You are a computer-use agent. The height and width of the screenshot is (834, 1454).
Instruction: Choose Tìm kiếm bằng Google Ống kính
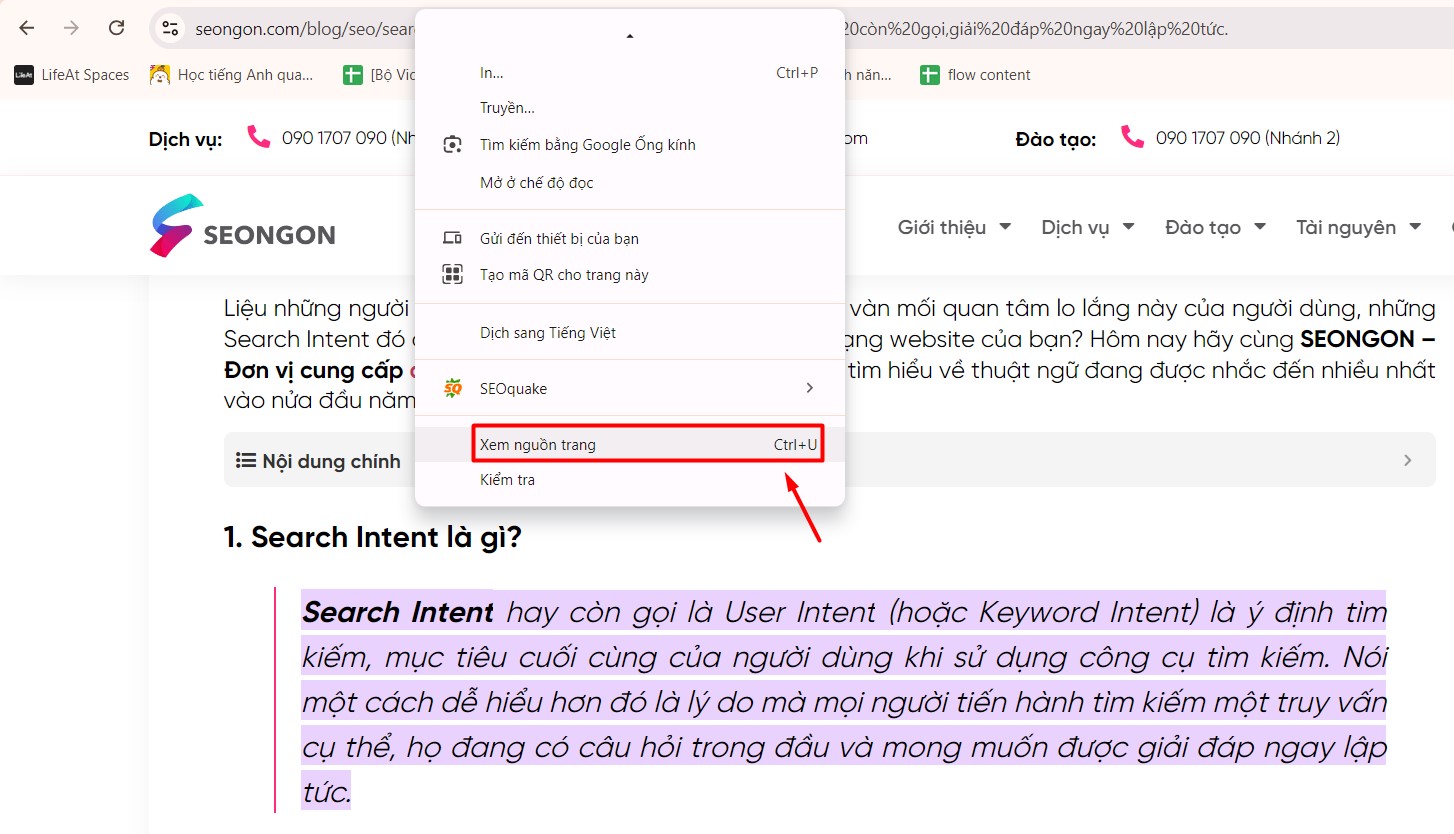pos(630,145)
